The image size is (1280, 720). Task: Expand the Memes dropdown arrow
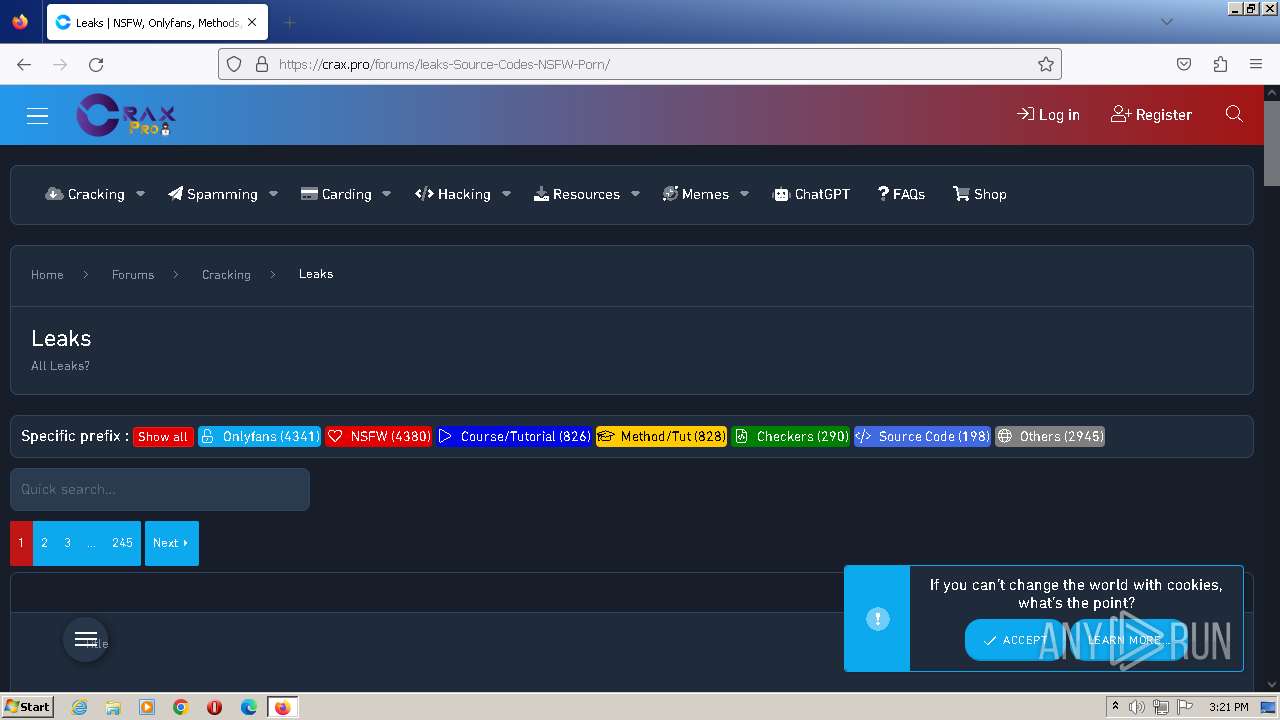(744, 194)
